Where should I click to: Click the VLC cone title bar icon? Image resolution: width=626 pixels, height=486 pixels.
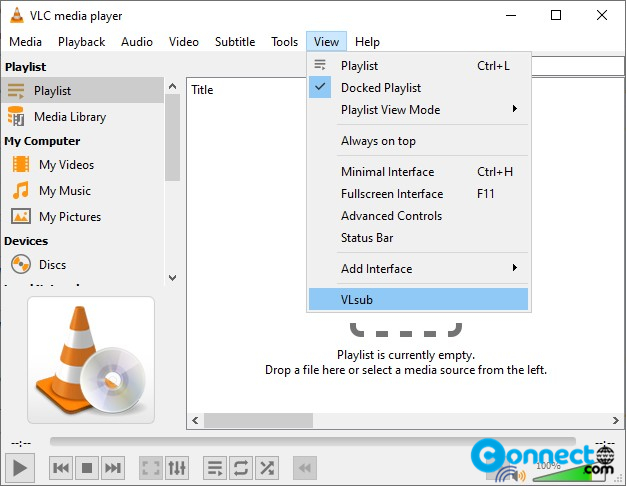click(x=16, y=15)
